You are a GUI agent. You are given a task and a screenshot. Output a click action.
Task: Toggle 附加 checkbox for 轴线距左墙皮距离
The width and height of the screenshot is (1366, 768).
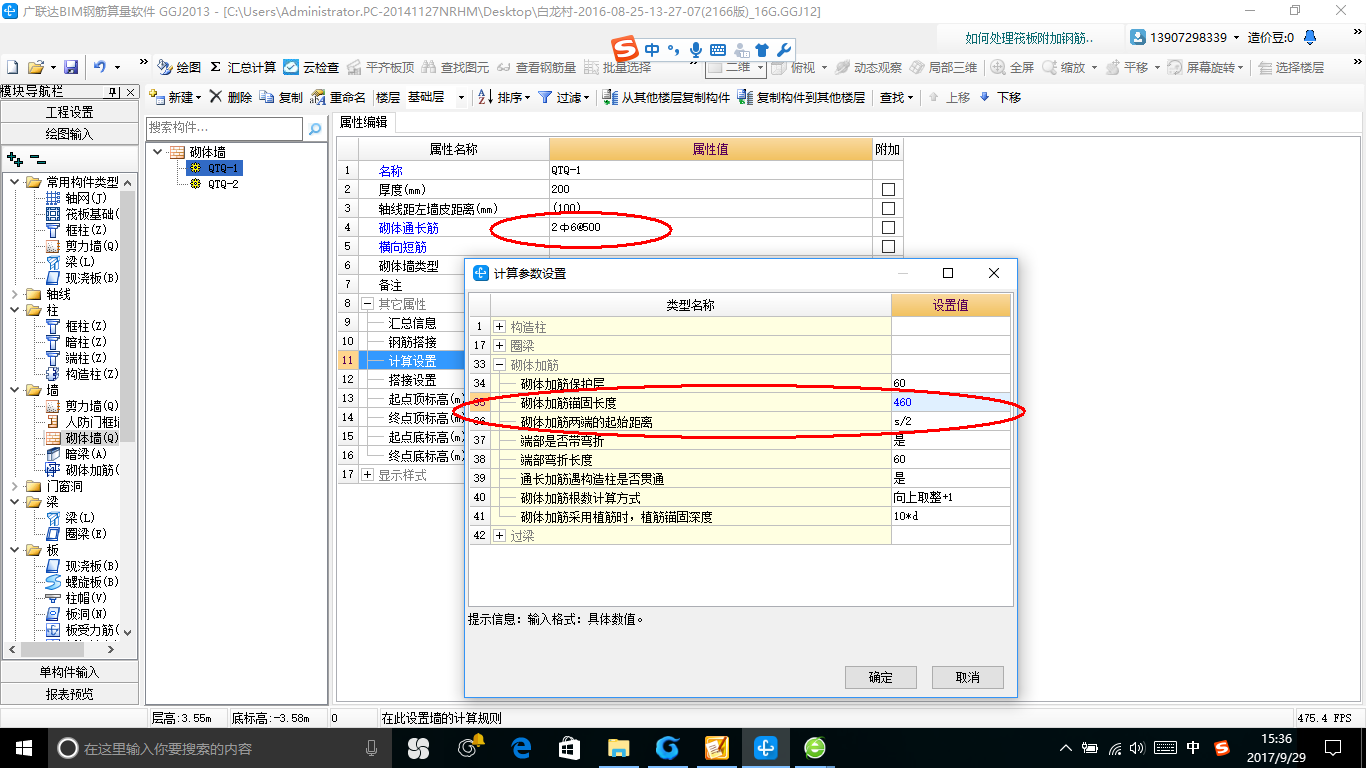coord(888,208)
